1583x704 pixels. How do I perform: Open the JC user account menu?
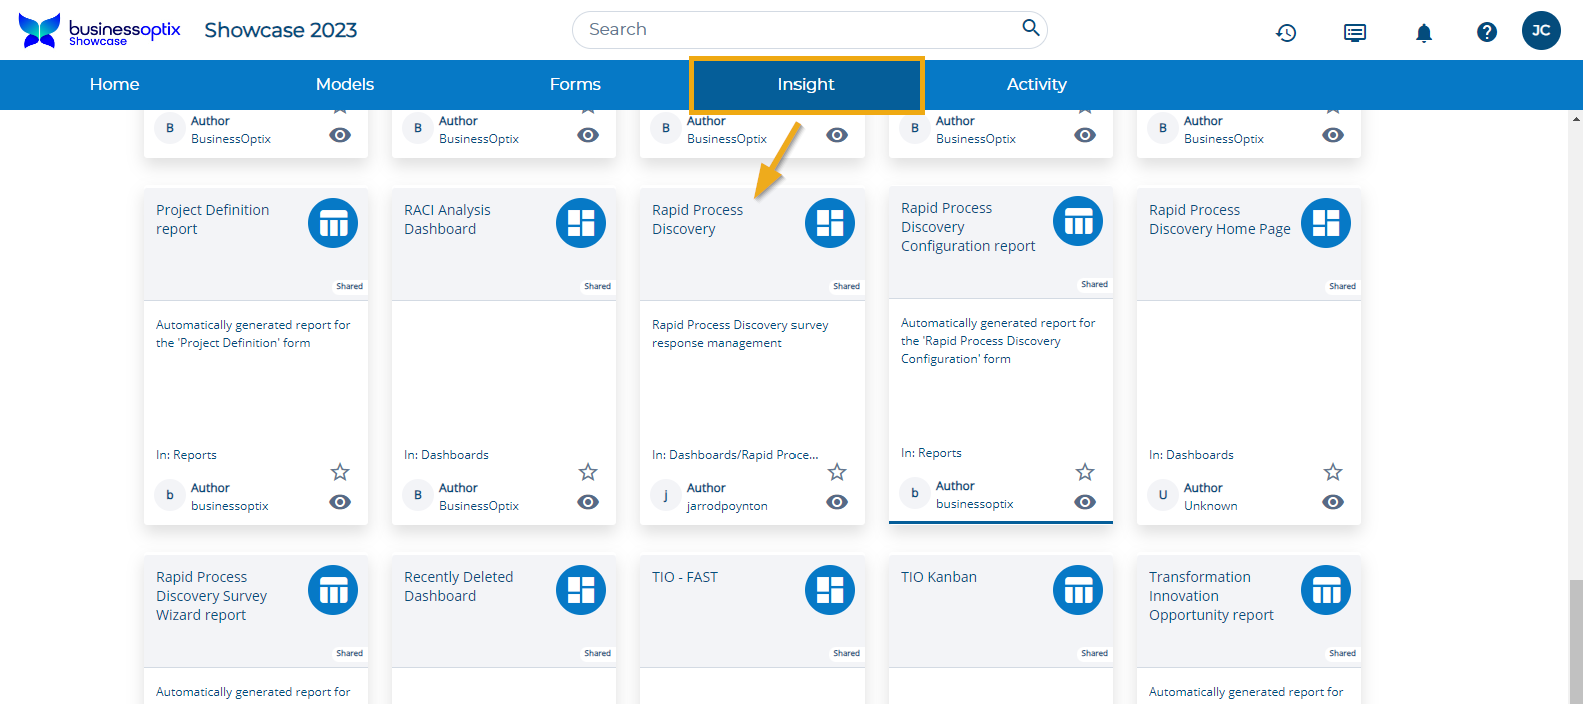coord(1540,31)
